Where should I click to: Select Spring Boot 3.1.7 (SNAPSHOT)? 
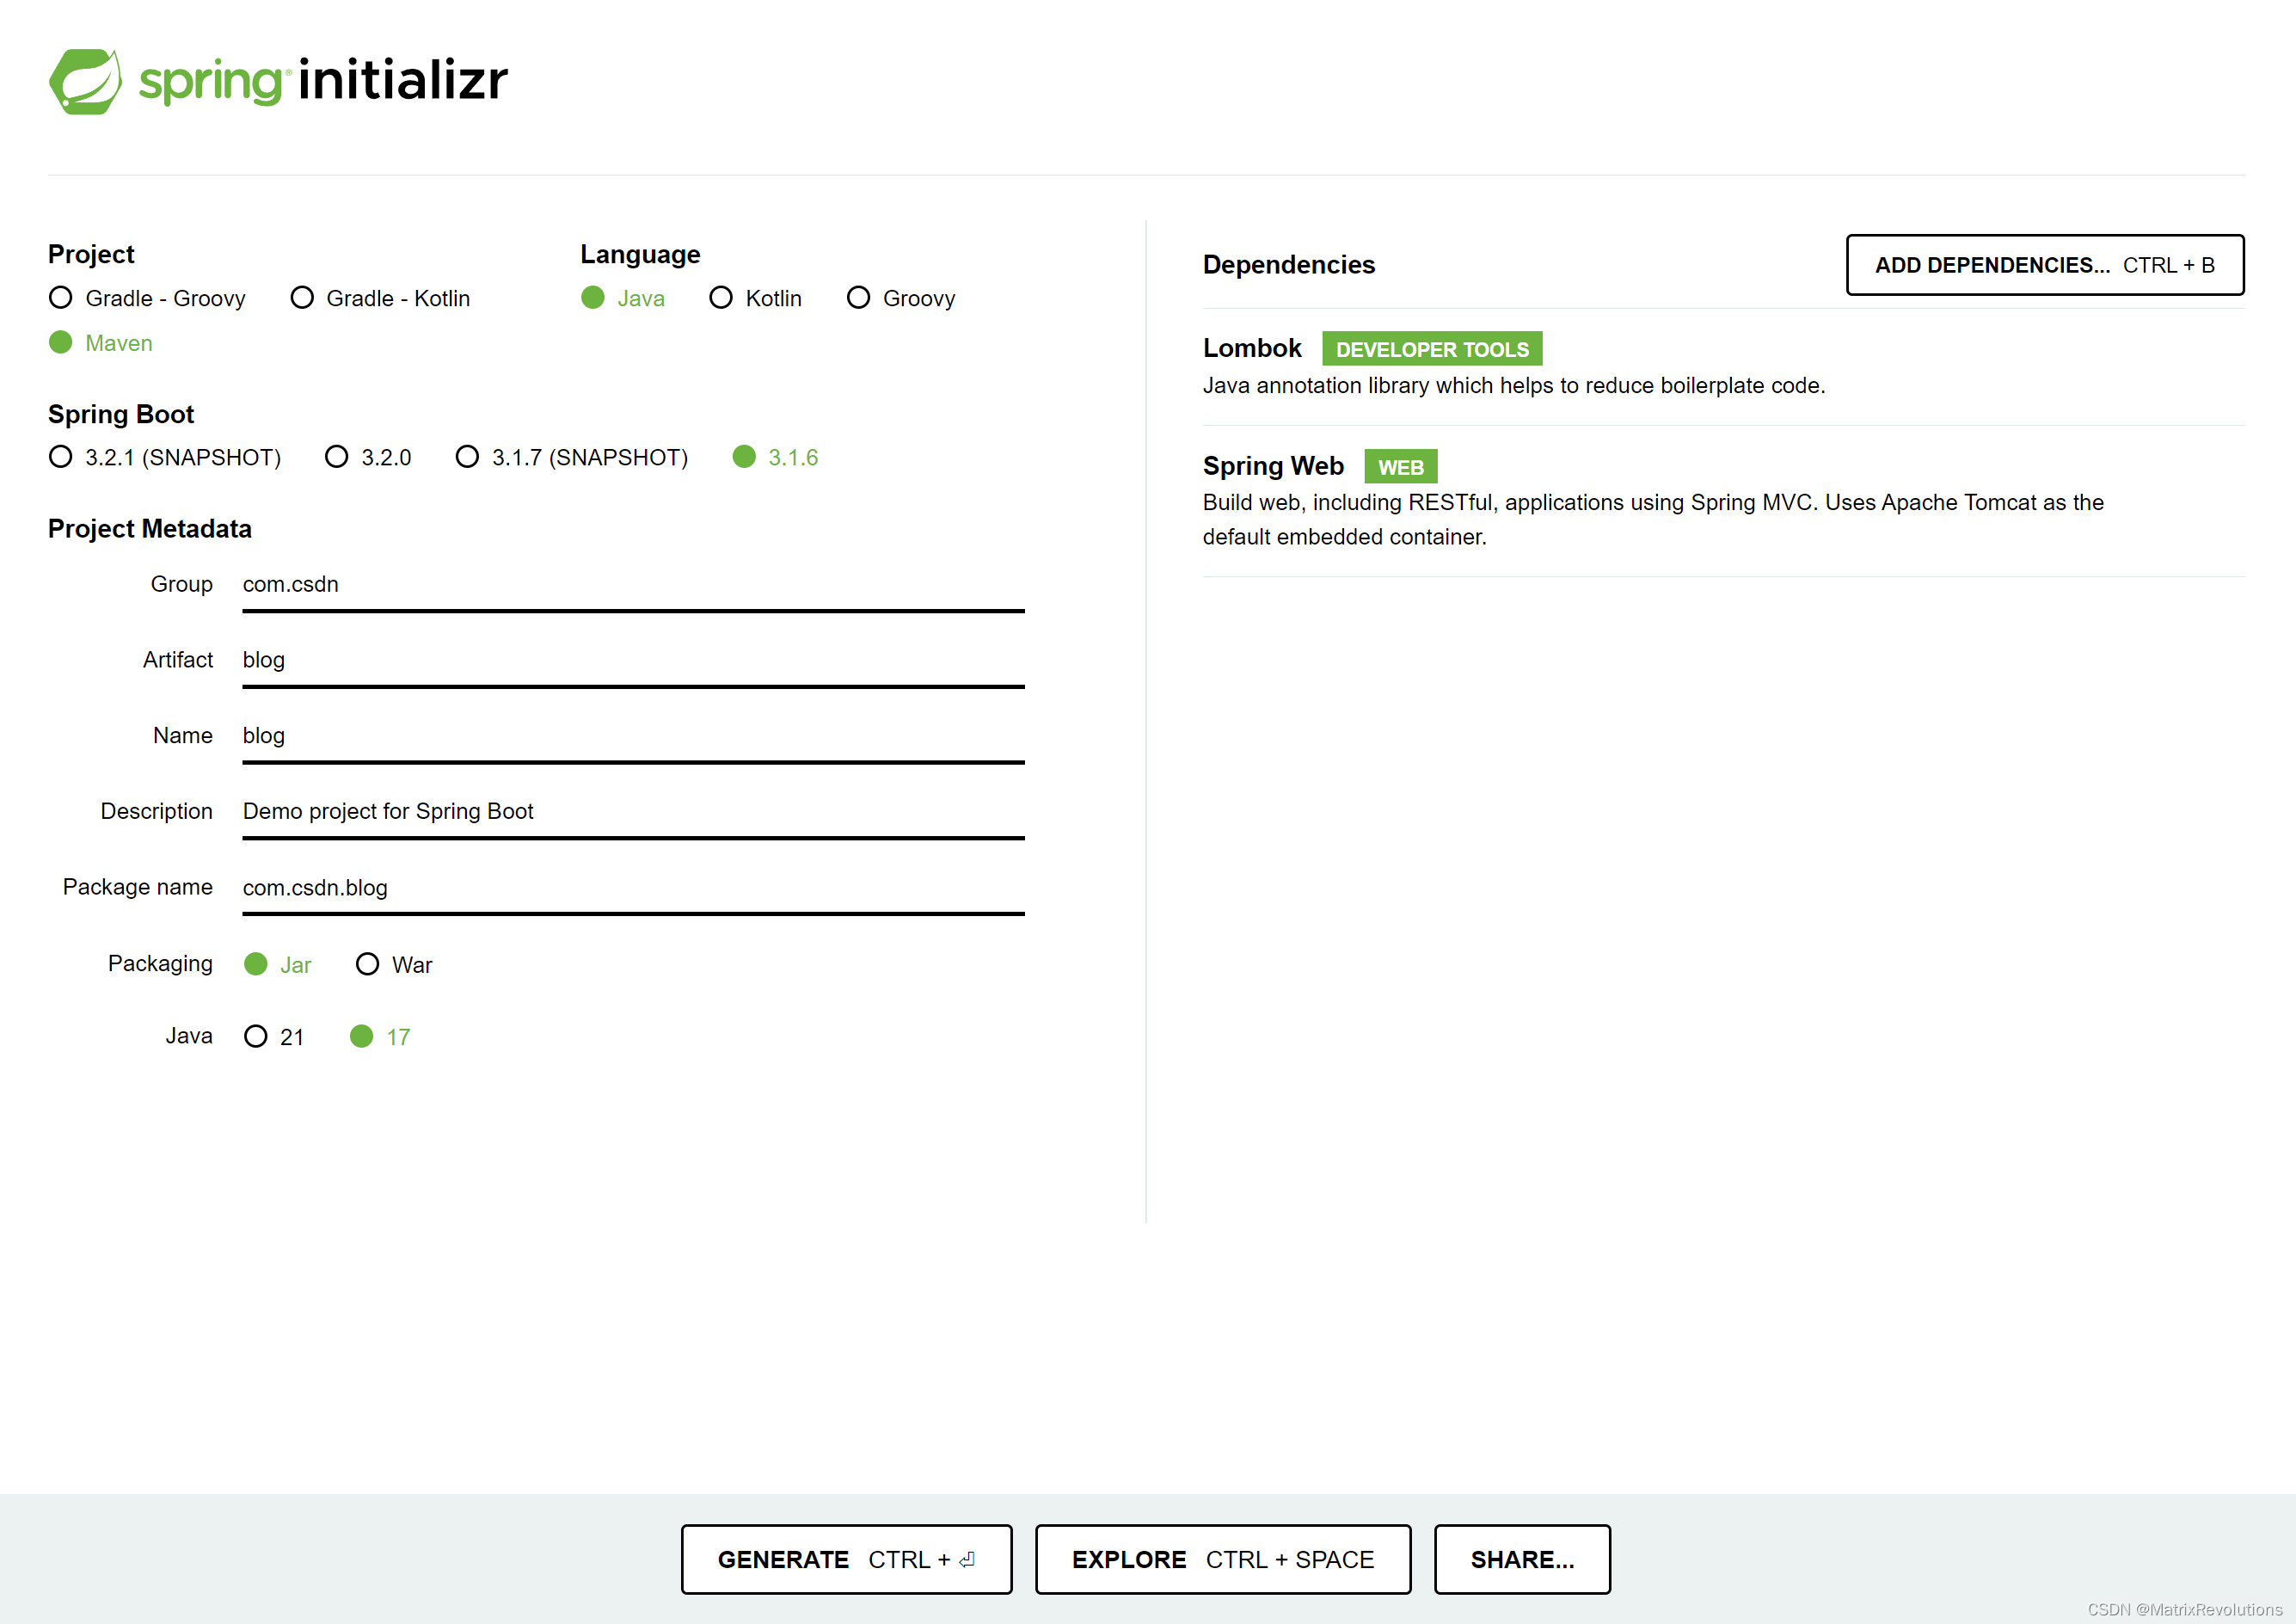pyautogui.click(x=571, y=457)
